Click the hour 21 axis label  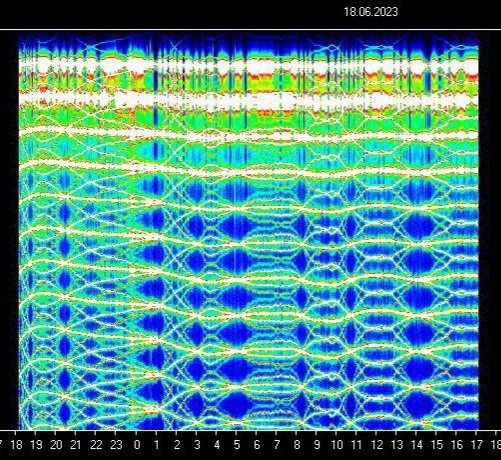[x=76, y=445]
